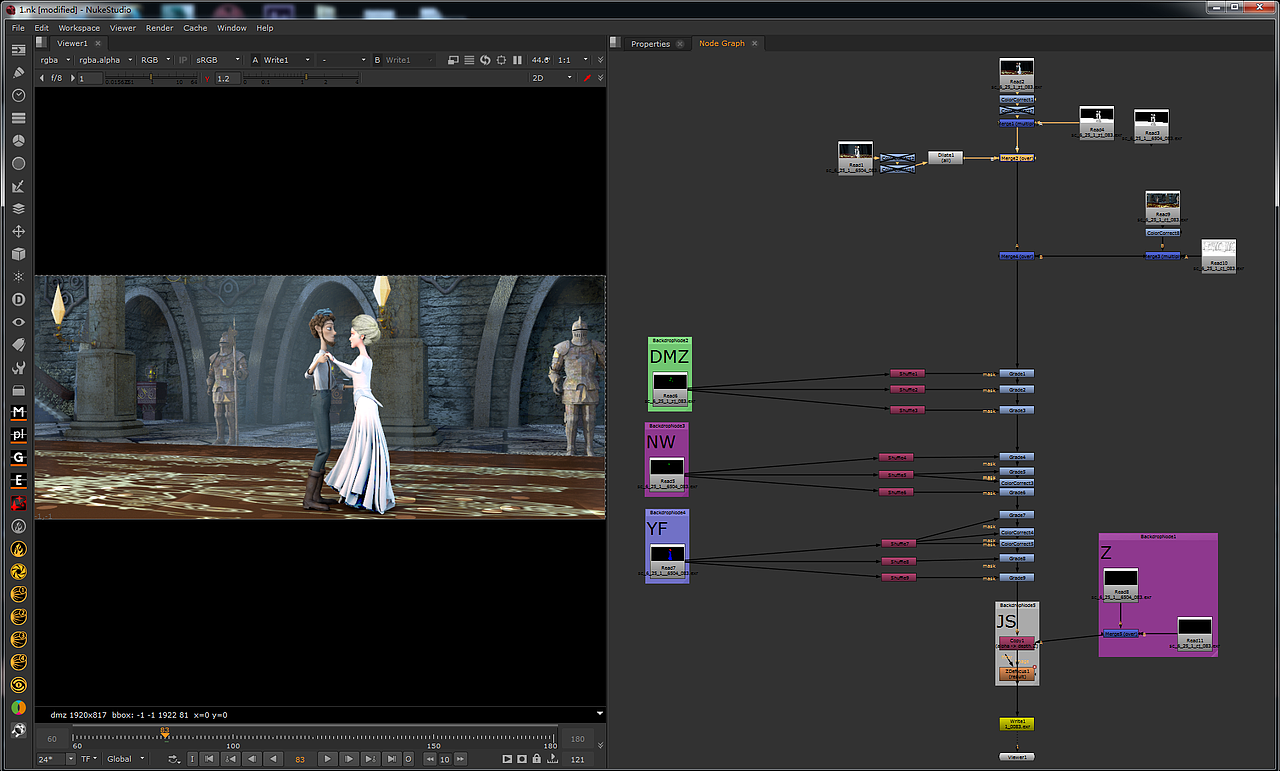
Task: Open the pl plugin menu icon
Action: pyautogui.click(x=18, y=435)
